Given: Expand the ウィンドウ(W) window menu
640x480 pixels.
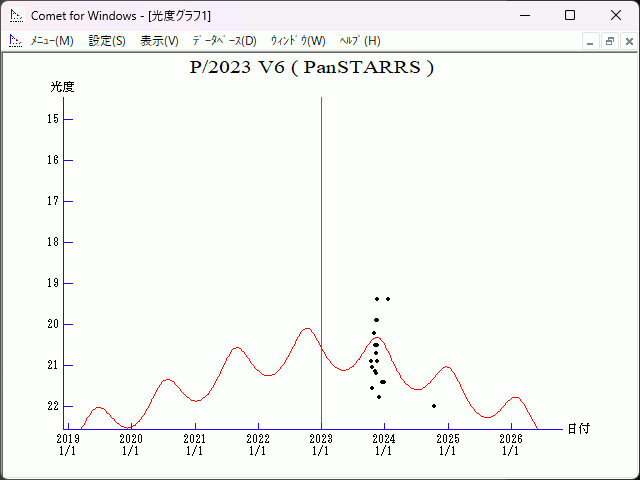Looking at the screenshot, I should 298,41.
